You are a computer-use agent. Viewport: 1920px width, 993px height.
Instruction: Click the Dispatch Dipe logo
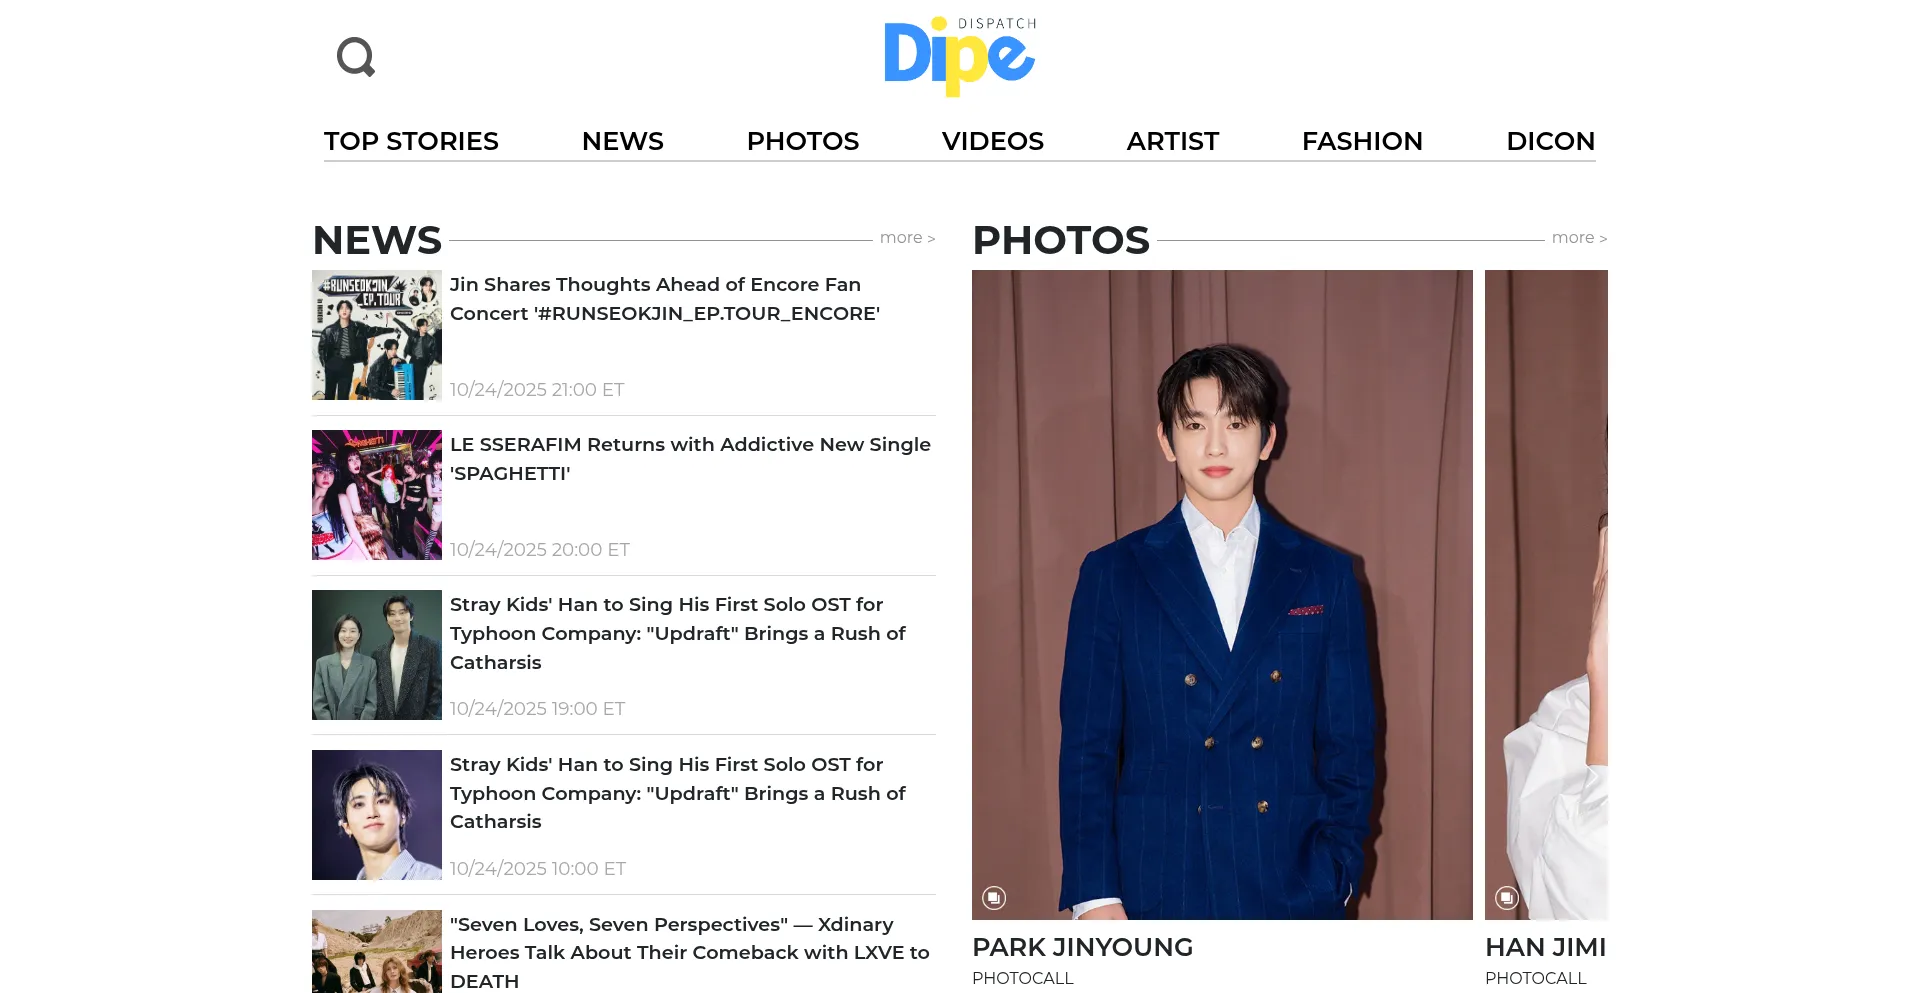(x=960, y=56)
